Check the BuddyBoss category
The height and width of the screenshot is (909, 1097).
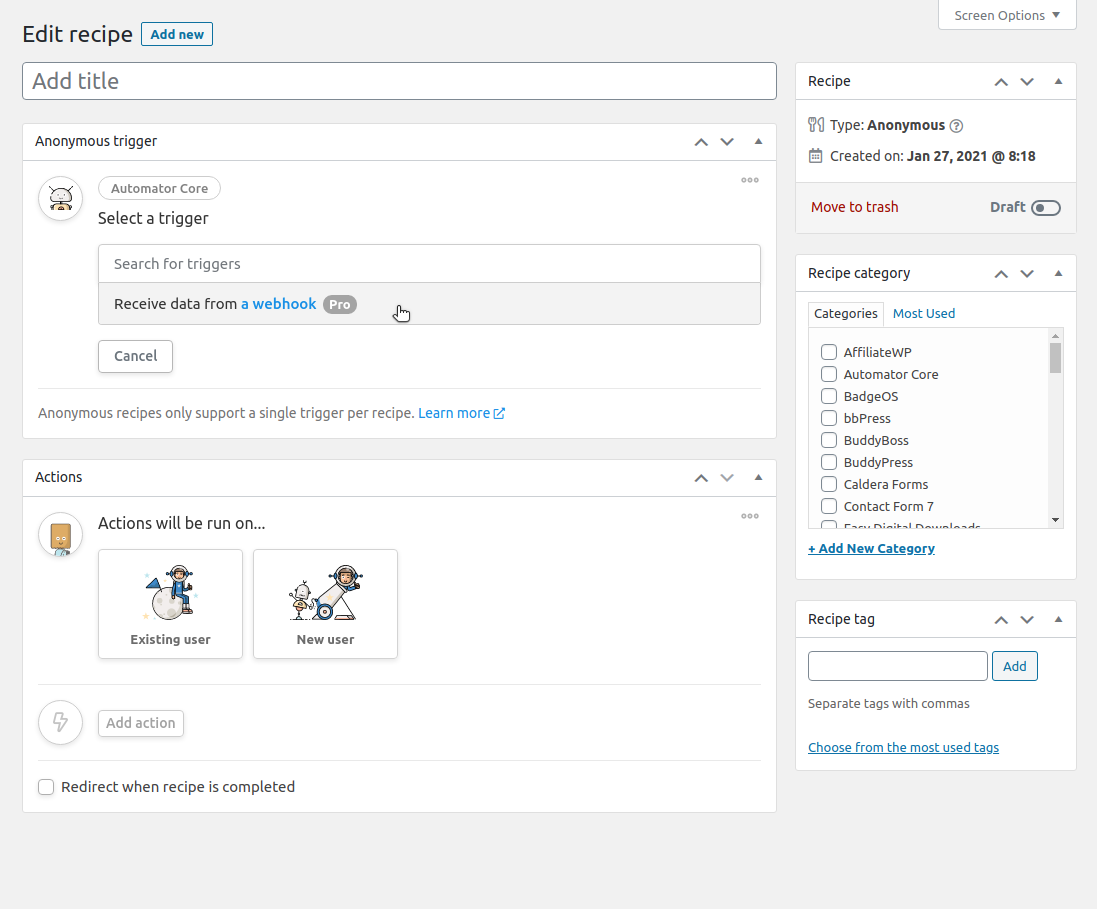pyautogui.click(x=828, y=440)
